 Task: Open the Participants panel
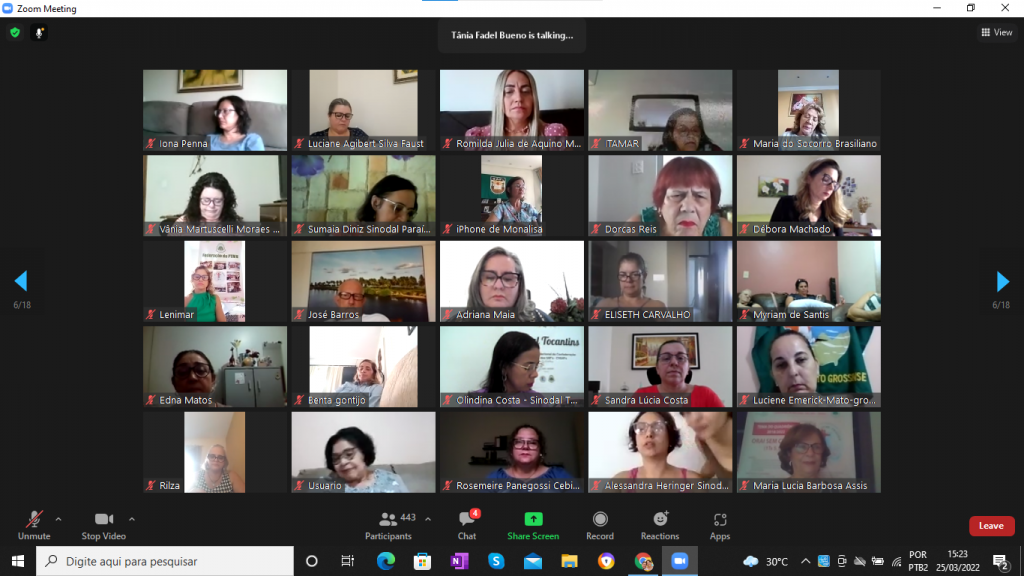click(388, 524)
